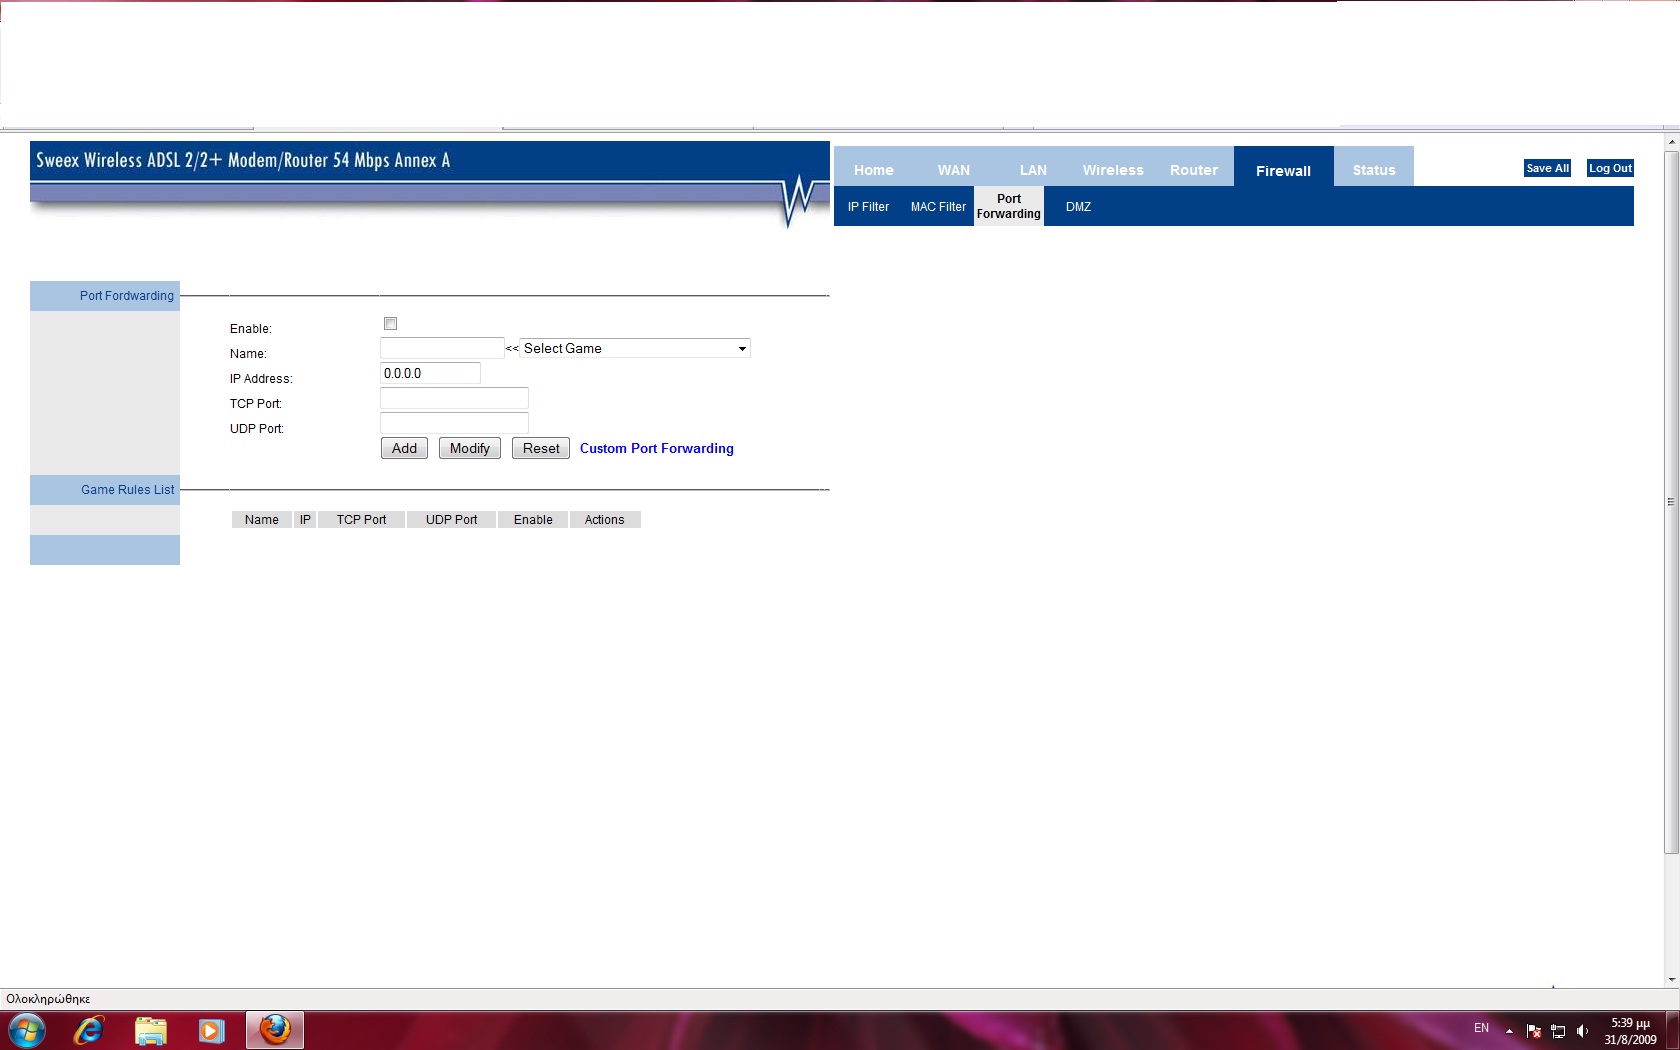
Task: Click the volume speaker tray icon
Action: tap(1582, 1031)
